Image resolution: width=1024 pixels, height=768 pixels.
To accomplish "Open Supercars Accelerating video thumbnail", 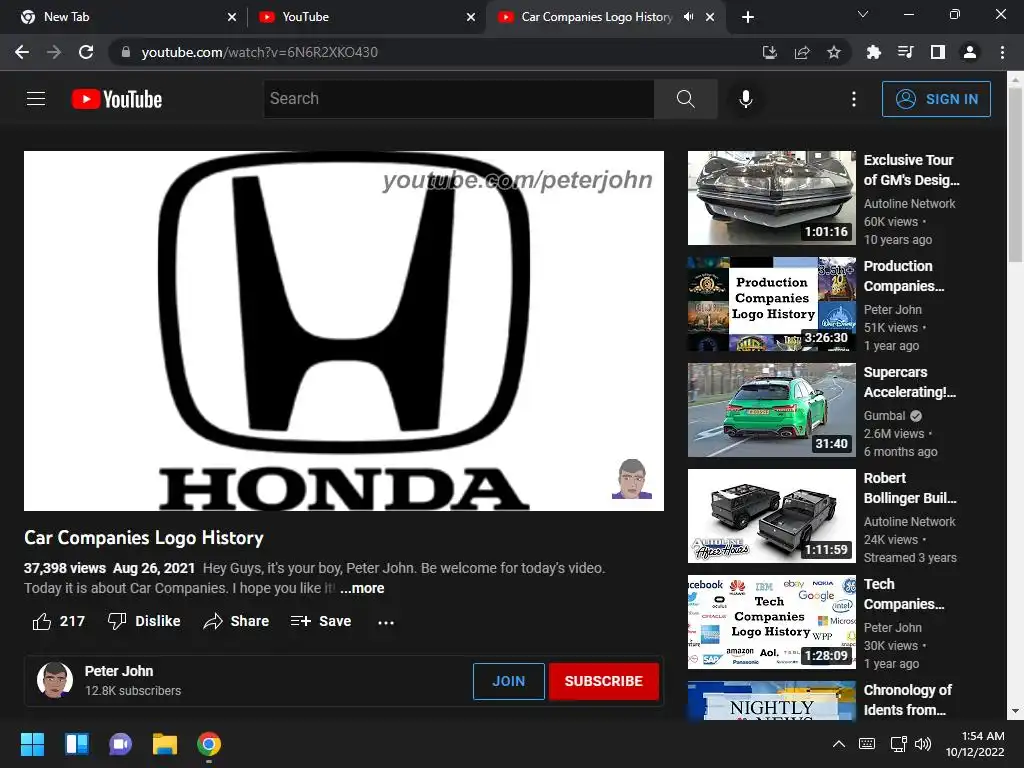I will pos(771,410).
